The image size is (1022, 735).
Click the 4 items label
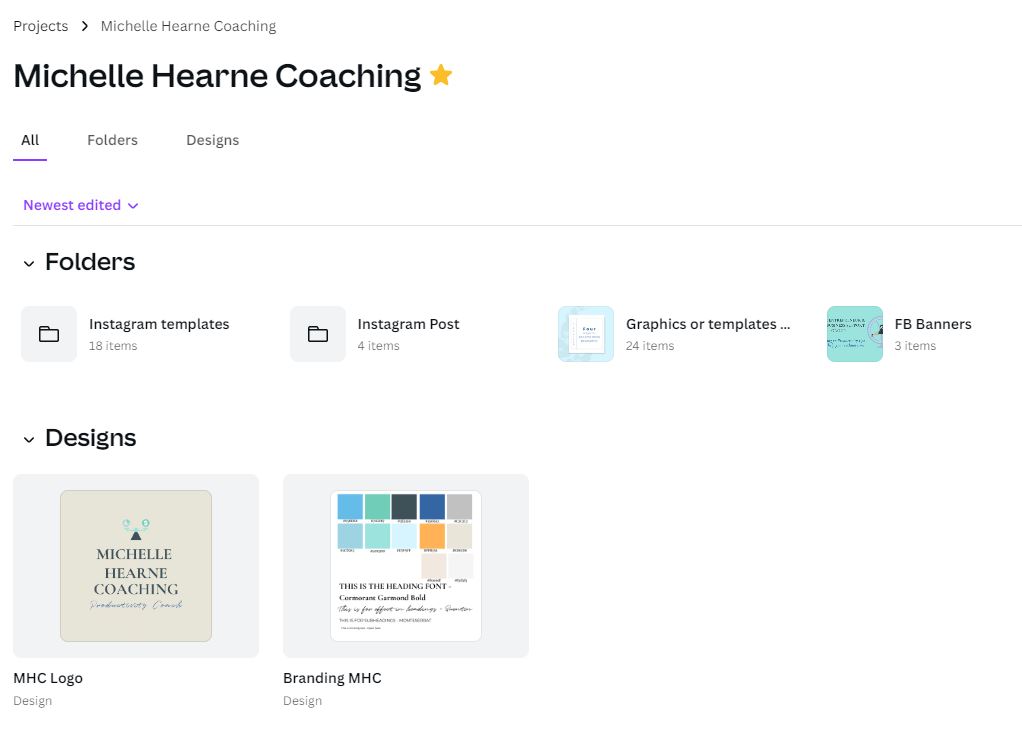[378, 345]
